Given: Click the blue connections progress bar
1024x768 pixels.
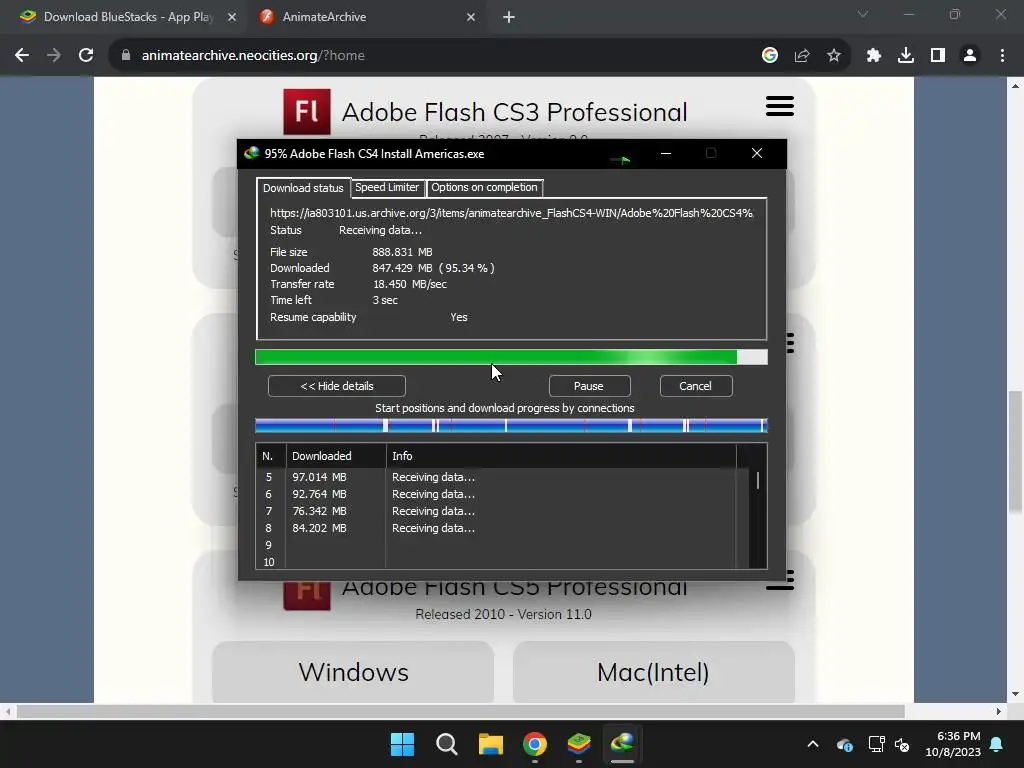Looking at the screenshot, I should coord(511,426).
